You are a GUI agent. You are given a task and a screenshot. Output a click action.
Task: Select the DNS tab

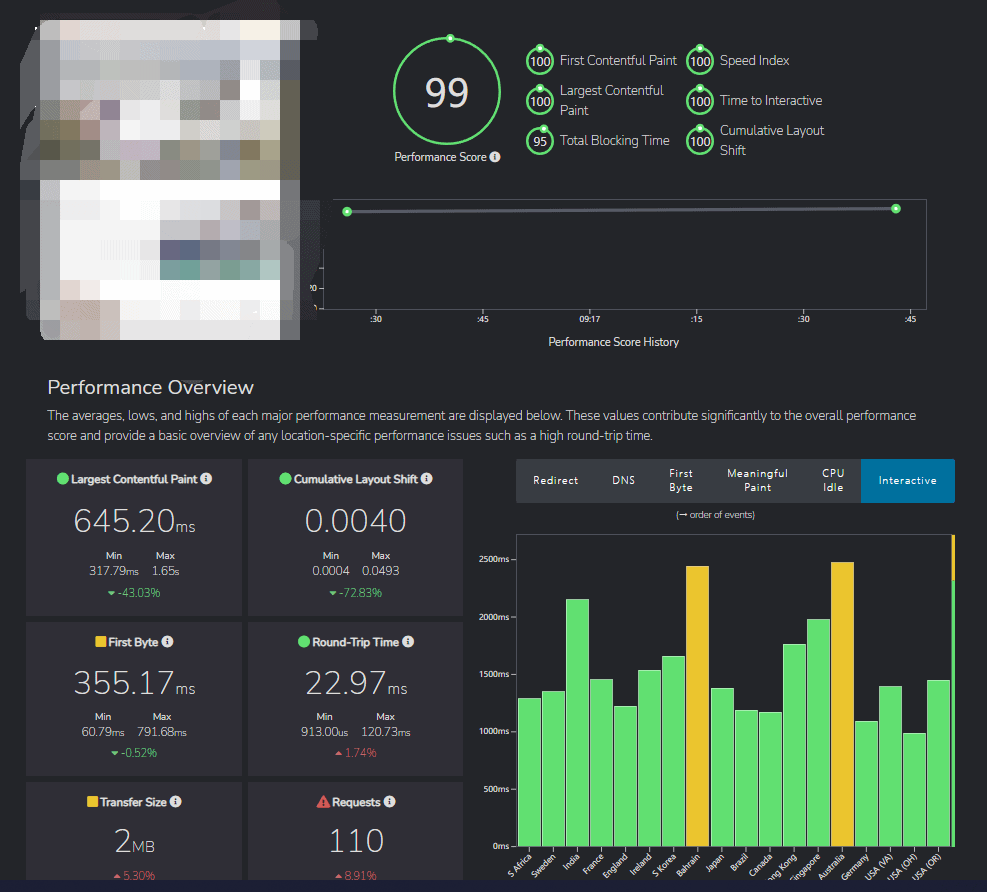click(623, 481)
